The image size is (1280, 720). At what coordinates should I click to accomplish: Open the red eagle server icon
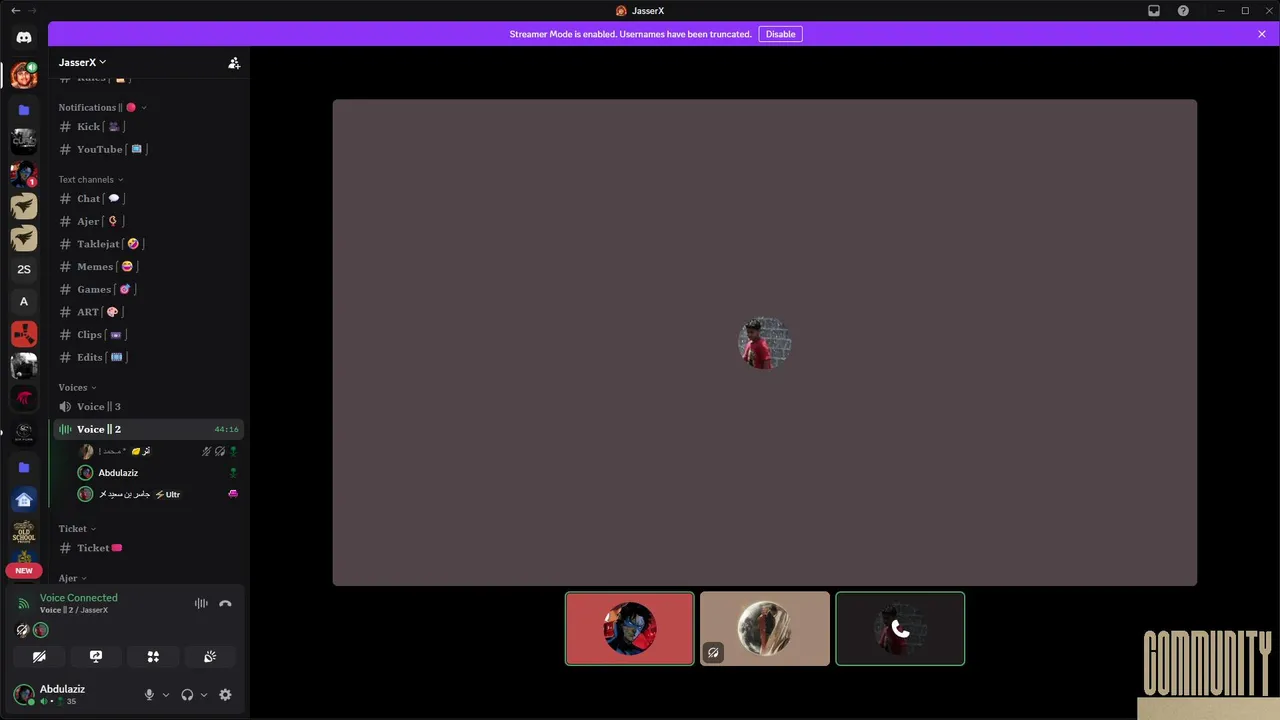coord(24,398)
